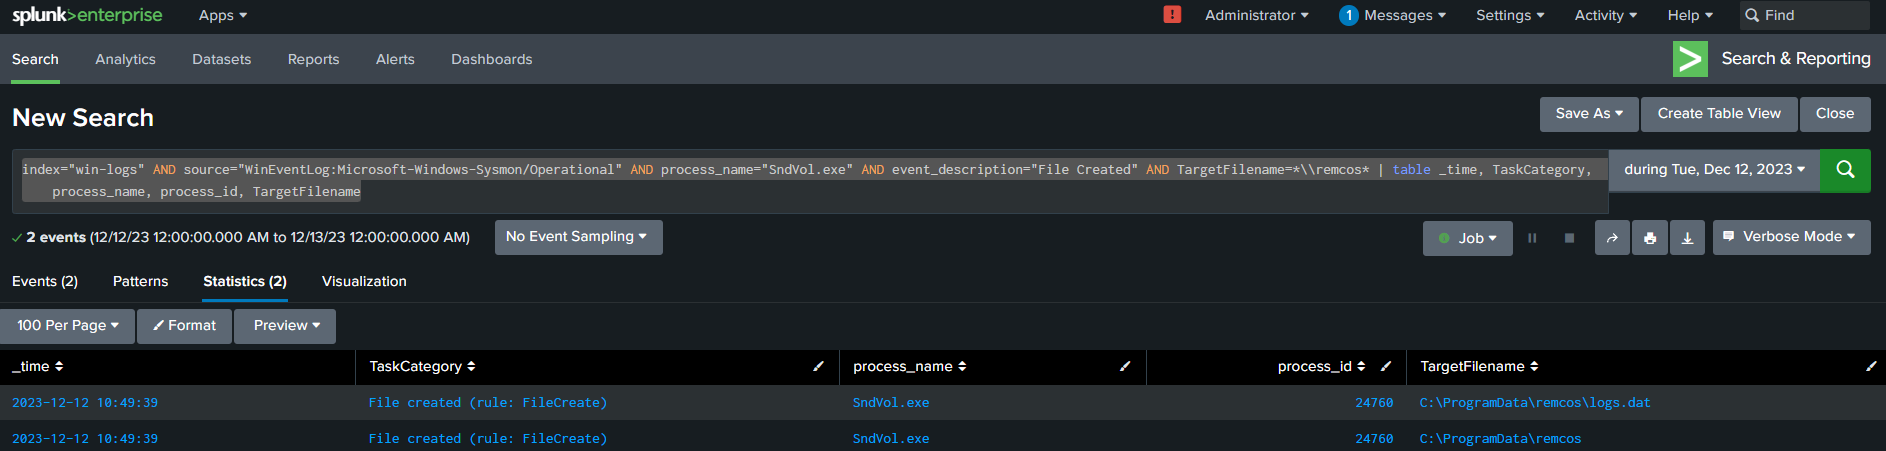Open the Datasets tab
1886x451 pixels.
click(x=221, y=59)
